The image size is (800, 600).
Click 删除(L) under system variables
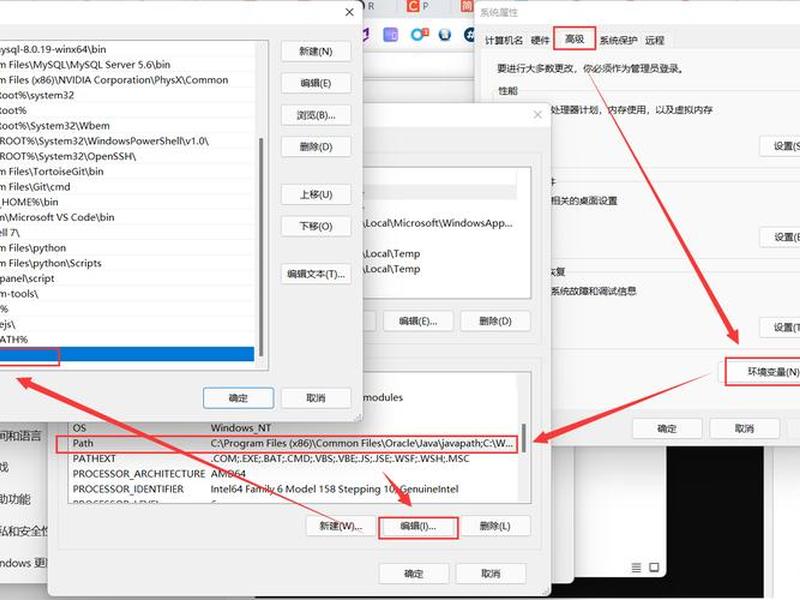(x=495, y=526)
